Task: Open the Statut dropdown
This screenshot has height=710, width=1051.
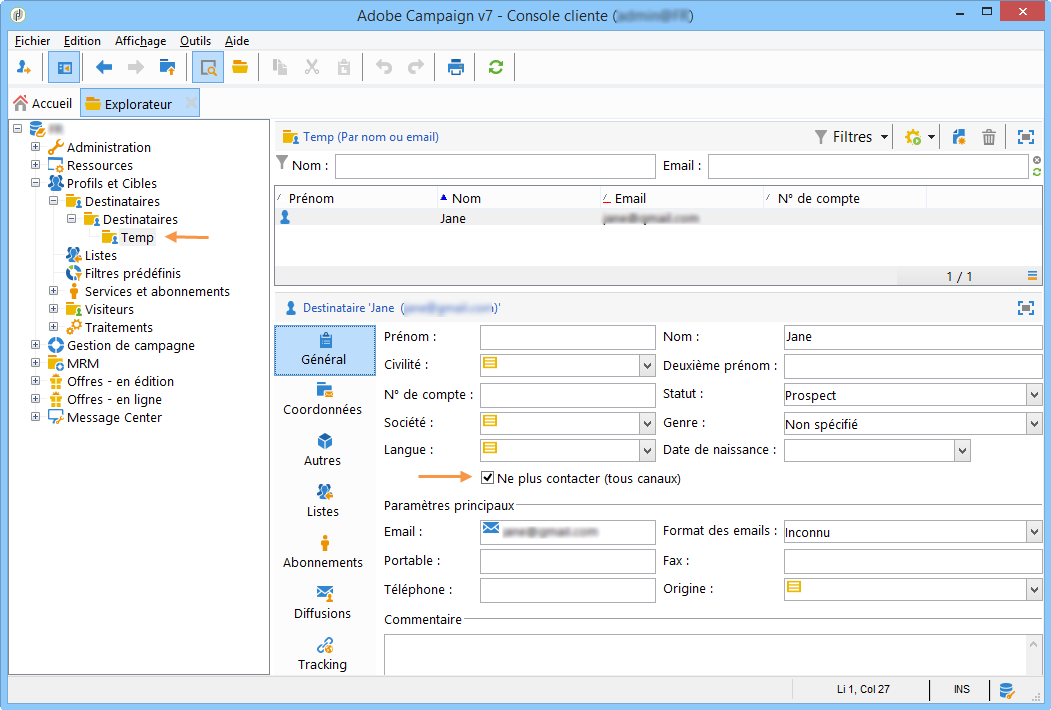Action: pos(1034,395)
